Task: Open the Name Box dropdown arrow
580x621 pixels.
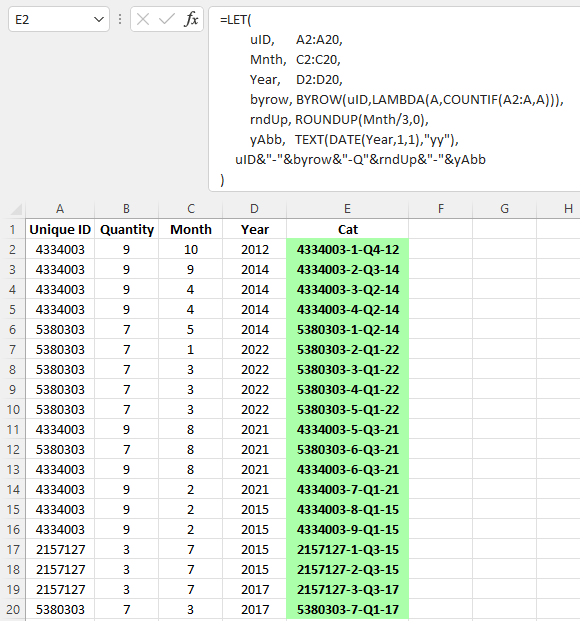Action: (x=99, y=19)
